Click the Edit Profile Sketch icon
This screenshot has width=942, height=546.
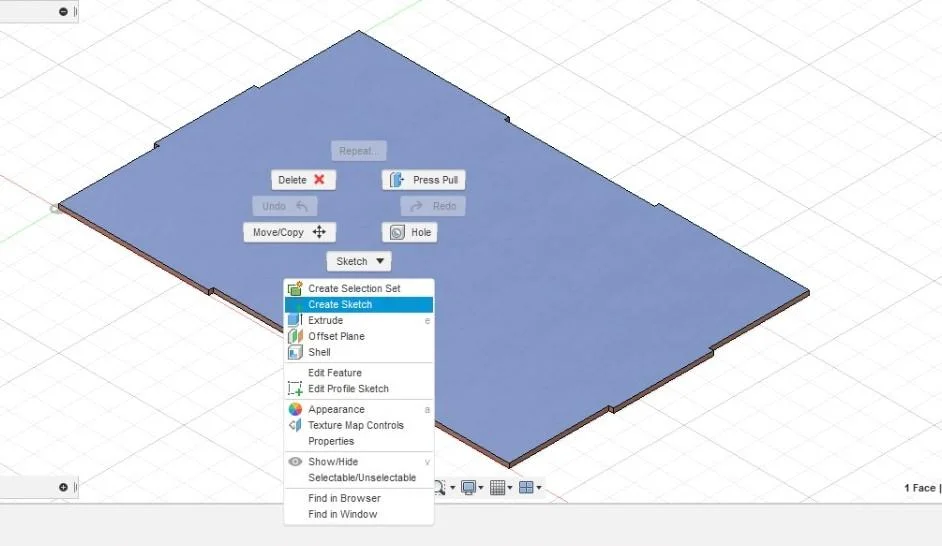click(295, 389)
